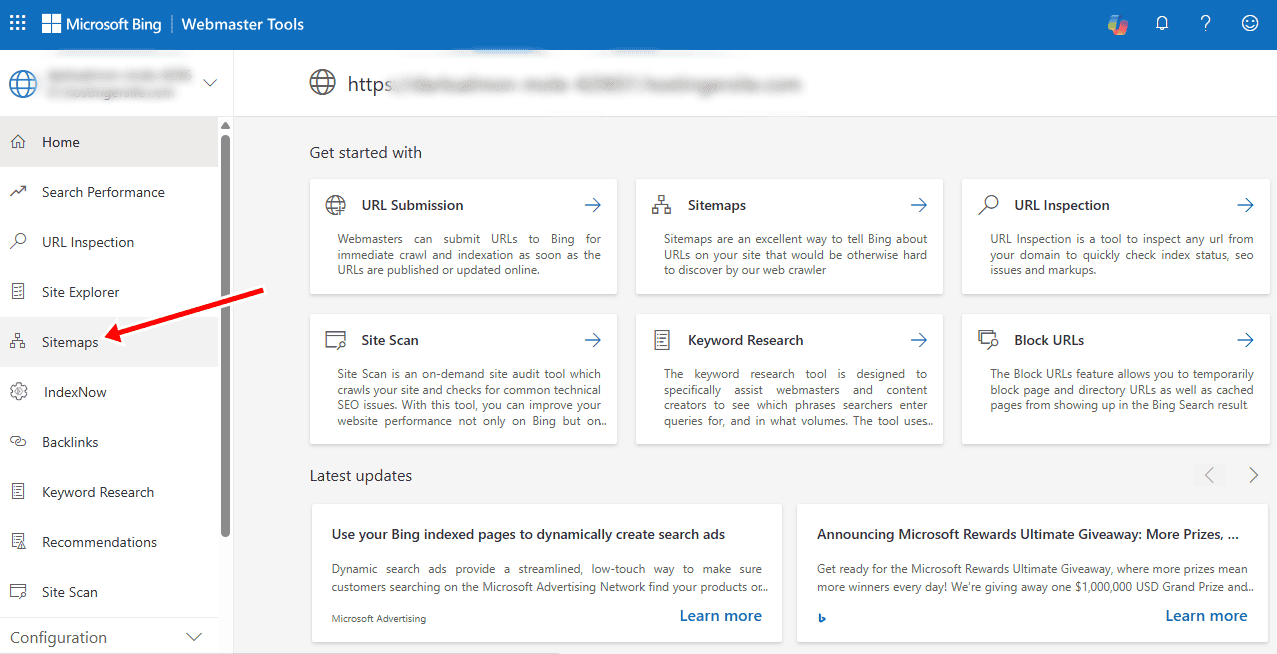The height and width of the screenshot is (654, 1277).
Task: Open Block URLs card arrow
Action: tap(1245, 340)
